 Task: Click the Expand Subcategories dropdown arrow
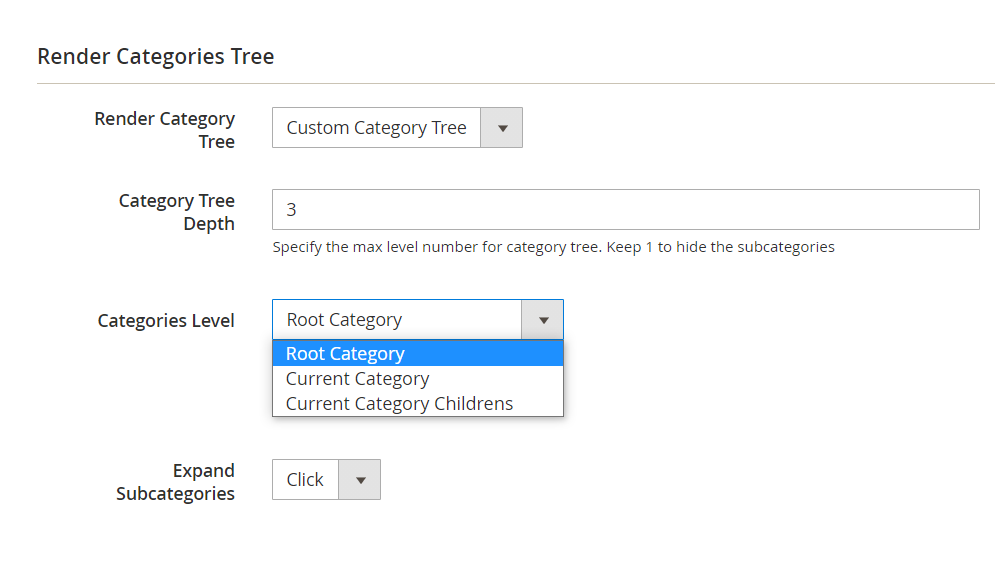pyautogui.click(x=360, y=480)
